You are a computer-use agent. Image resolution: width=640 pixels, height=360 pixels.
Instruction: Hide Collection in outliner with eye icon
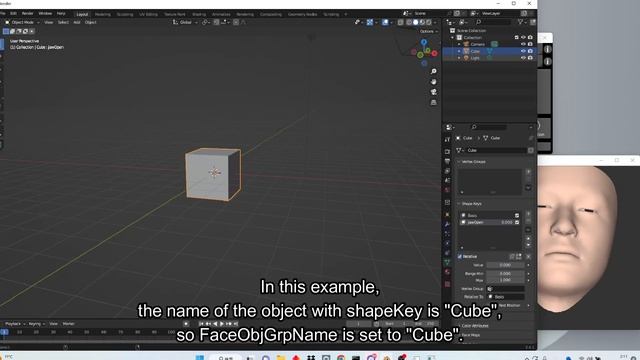pyautogui.click(x=523, y=38)
